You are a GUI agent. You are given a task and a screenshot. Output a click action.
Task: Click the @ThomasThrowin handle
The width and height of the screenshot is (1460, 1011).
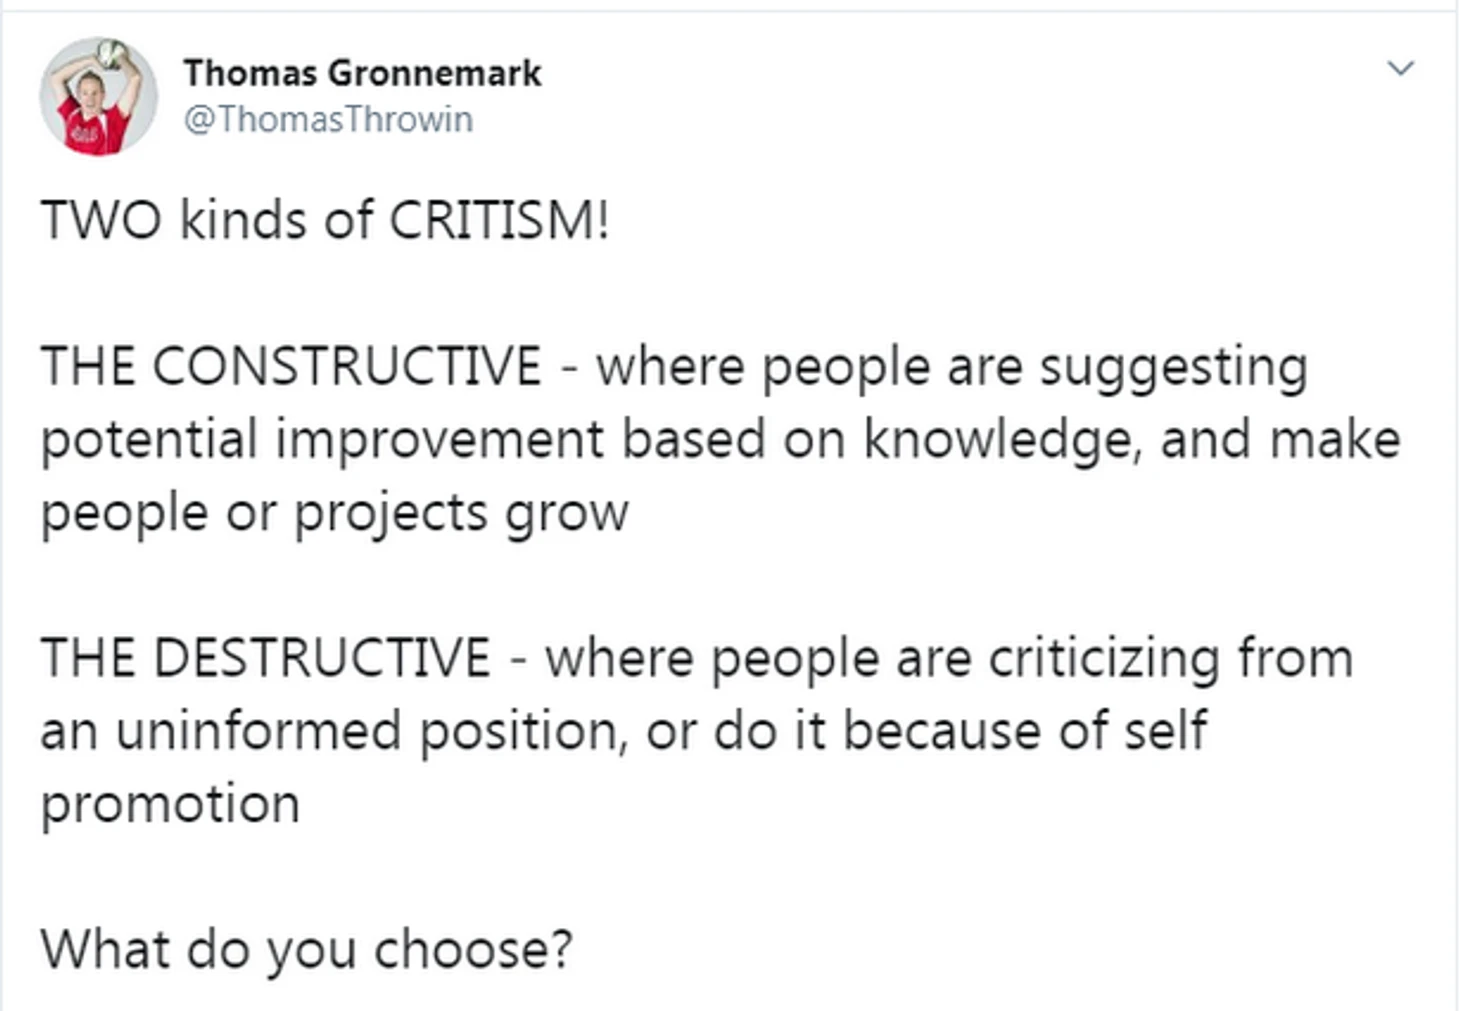(328, 119)
